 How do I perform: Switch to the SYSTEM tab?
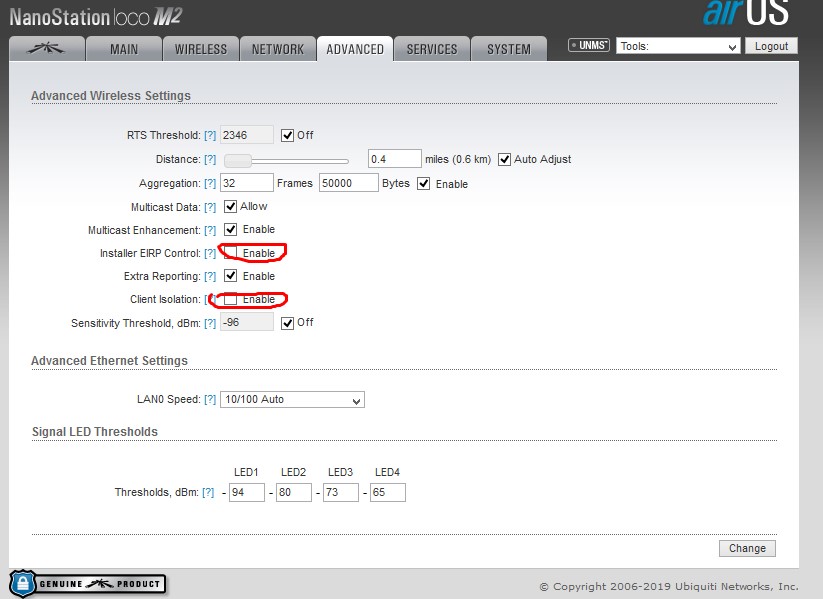(509, 49)
